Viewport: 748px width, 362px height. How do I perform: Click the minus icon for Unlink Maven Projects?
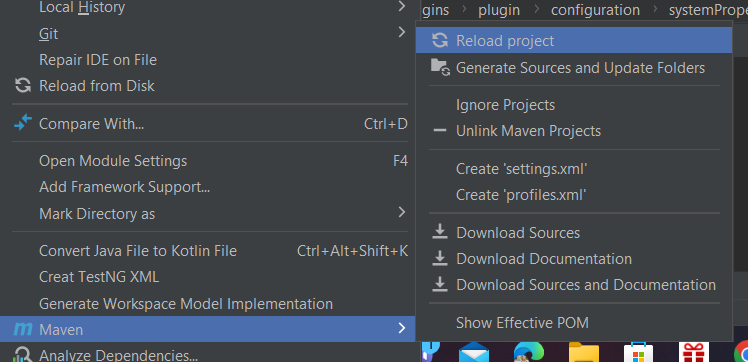click(439, 130)
